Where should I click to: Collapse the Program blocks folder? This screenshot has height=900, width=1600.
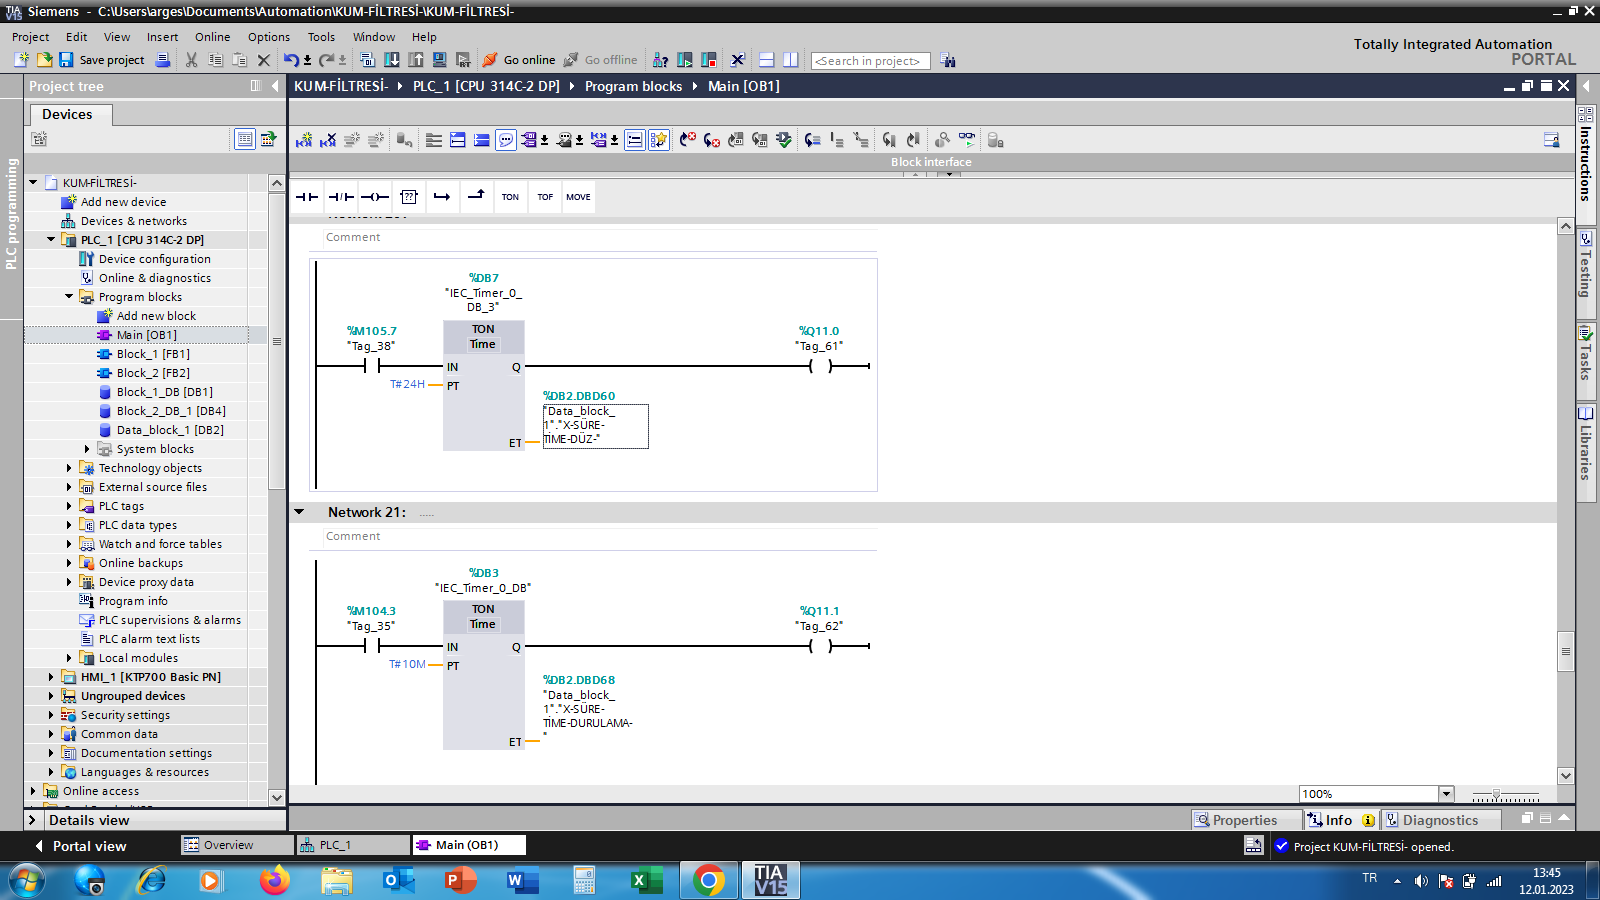(x=69, y=297)
